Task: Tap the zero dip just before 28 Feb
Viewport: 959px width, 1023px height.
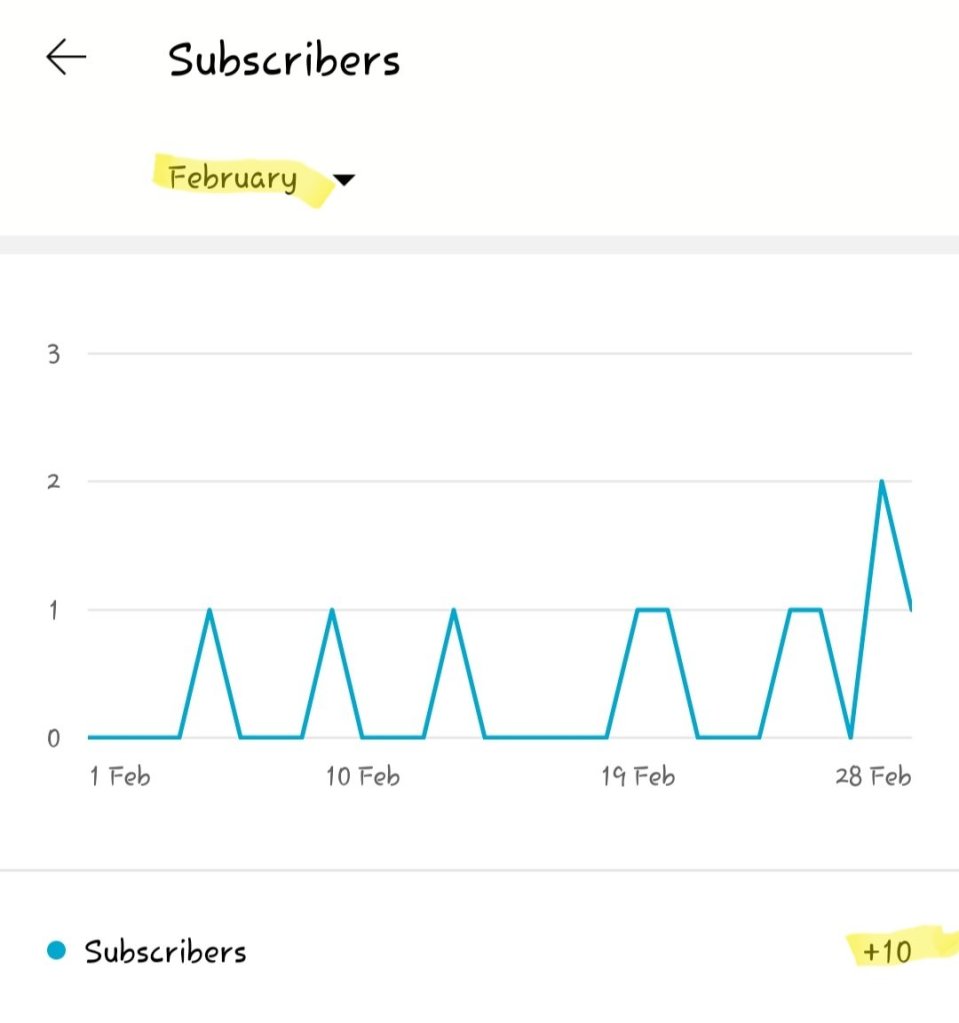Action: 850,737
